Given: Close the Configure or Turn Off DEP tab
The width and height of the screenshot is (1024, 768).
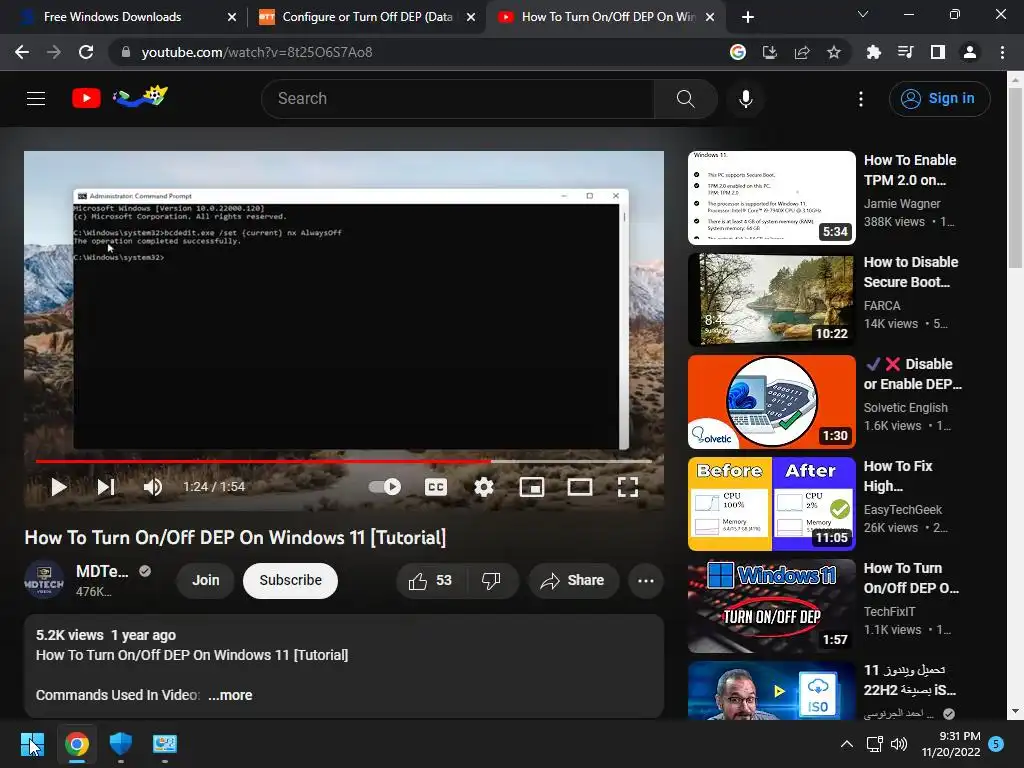Looking at the screenshot, I should [x=471, y=17].
